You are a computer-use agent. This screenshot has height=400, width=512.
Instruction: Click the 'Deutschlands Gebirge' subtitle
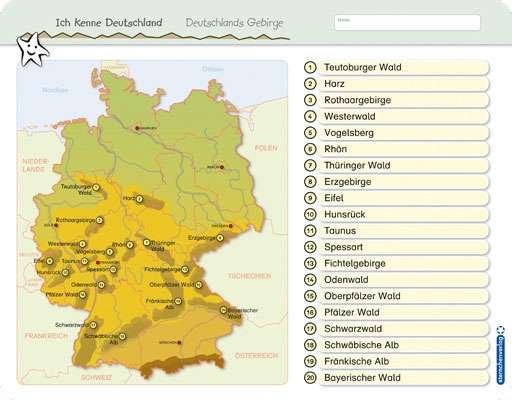(235, 23)
